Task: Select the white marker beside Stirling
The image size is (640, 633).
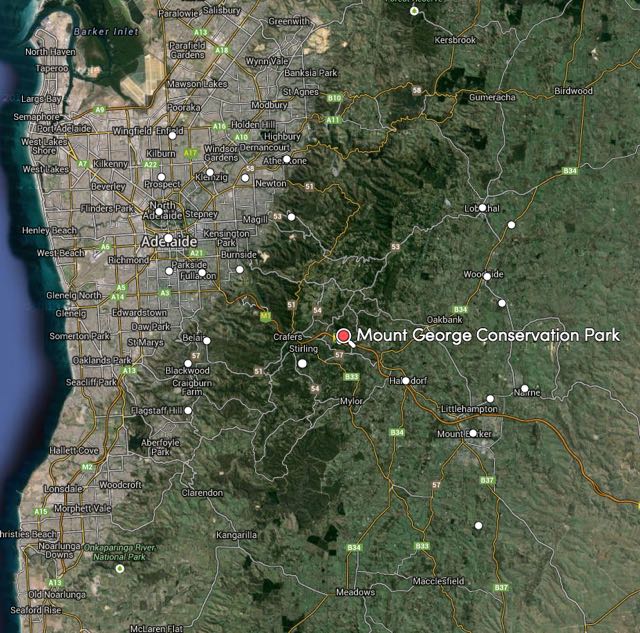Action: click(x=302, y=364)
